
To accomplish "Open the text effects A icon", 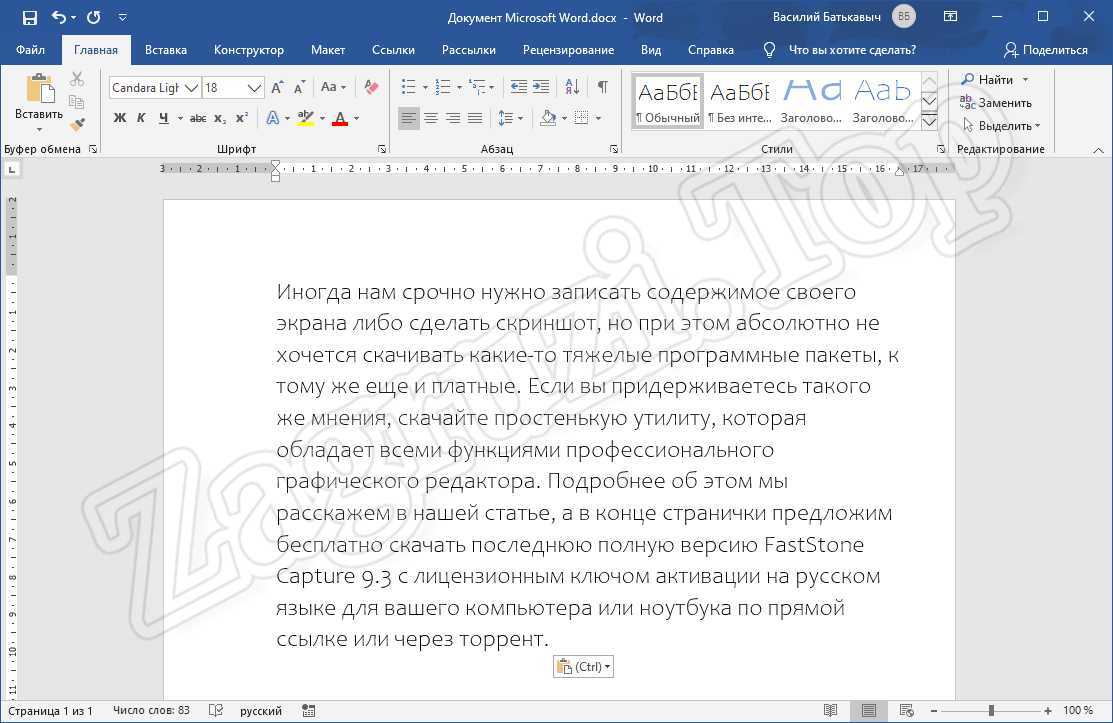I will tap(273, 118).
